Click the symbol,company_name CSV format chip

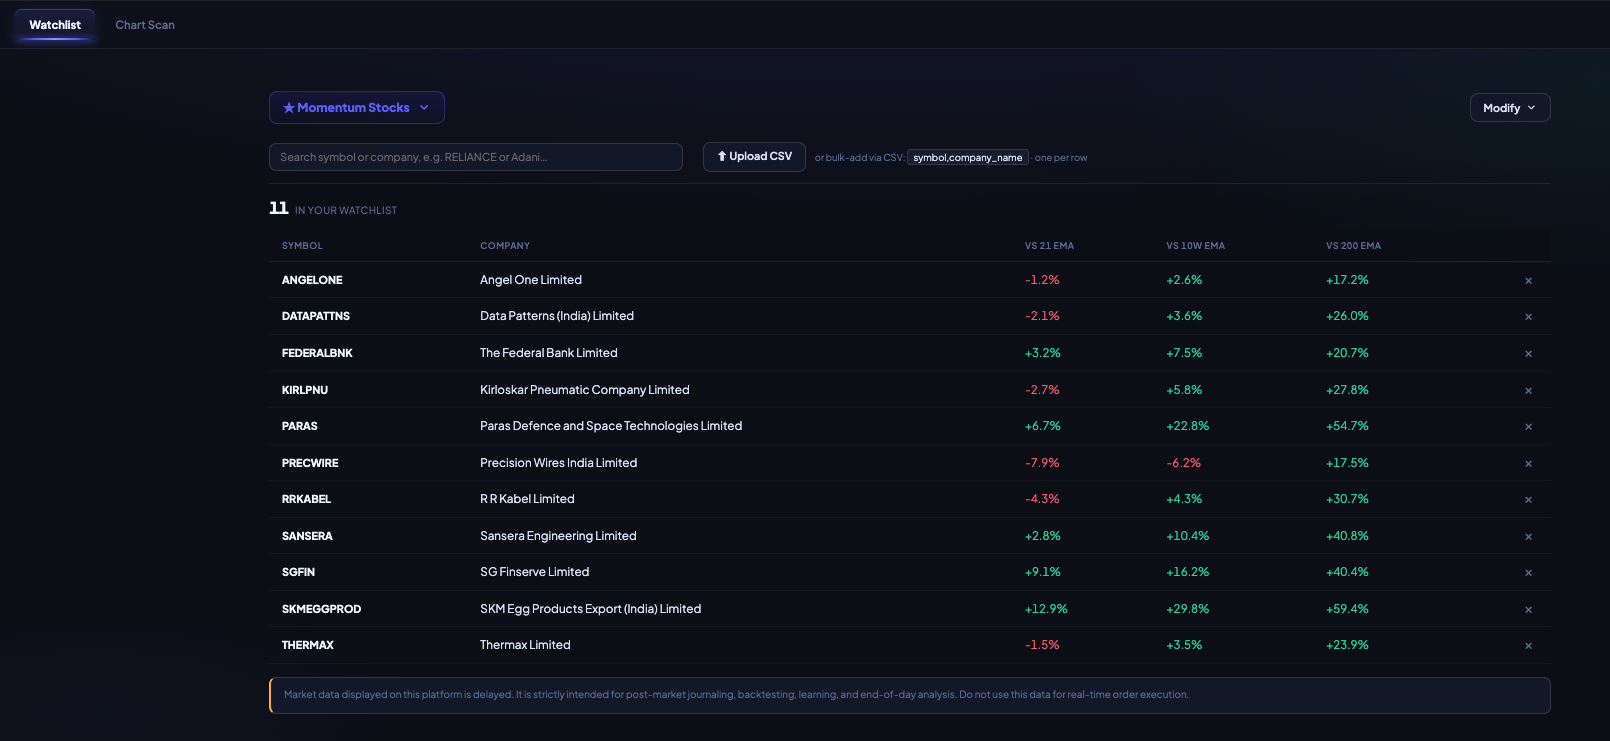point(968,158)
